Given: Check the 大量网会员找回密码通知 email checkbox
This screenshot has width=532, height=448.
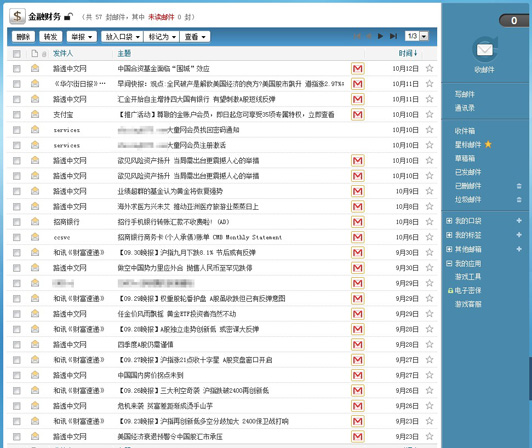Looking at the screenshot, I should click(x=16, y=130).
